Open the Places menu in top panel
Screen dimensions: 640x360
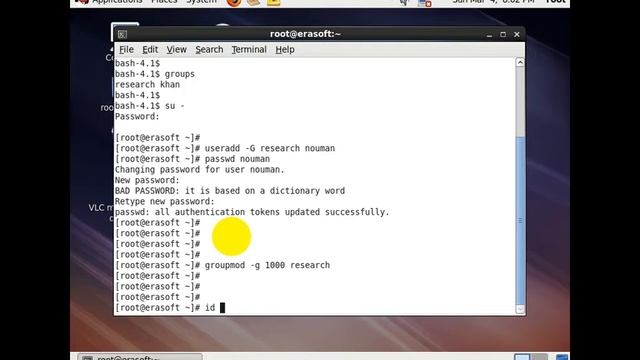(x=164, y=2)
